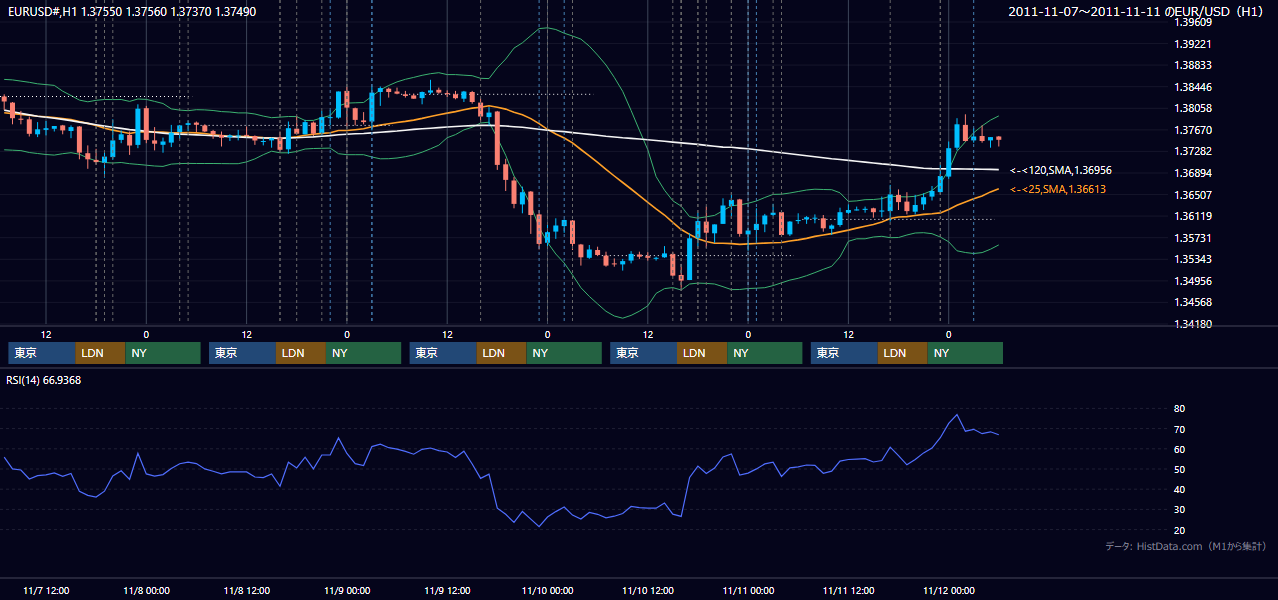Select the NY session block for 11/10
The image size is (1278, 600).
tap(765, 353)
